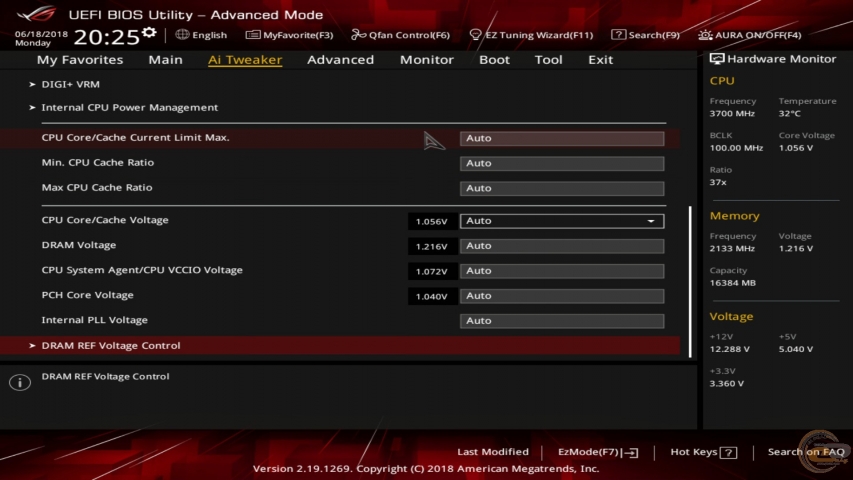Click the 2133 MHz memory frequency value
Screen dimensions: 853x480
coord(732,249)
